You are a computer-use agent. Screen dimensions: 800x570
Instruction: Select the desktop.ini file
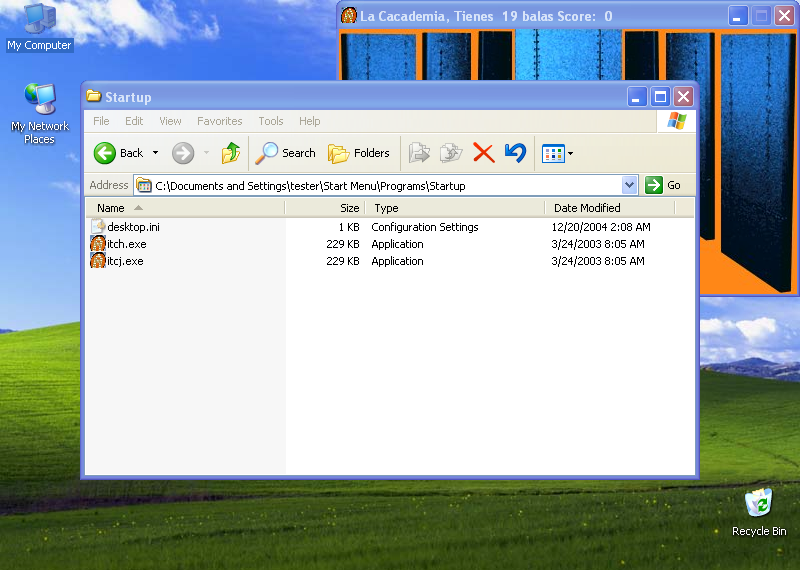pos(133,227)
